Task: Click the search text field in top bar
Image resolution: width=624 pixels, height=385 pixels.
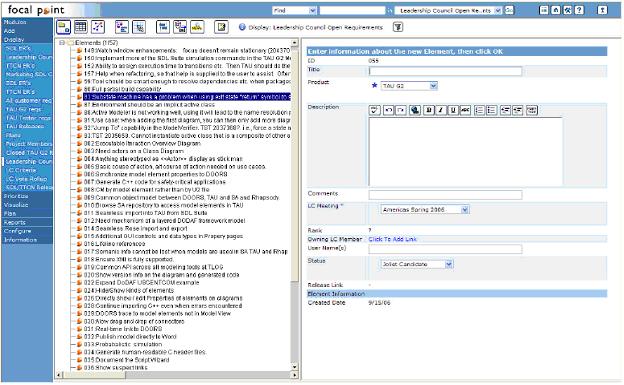Action: click(353, 10)
